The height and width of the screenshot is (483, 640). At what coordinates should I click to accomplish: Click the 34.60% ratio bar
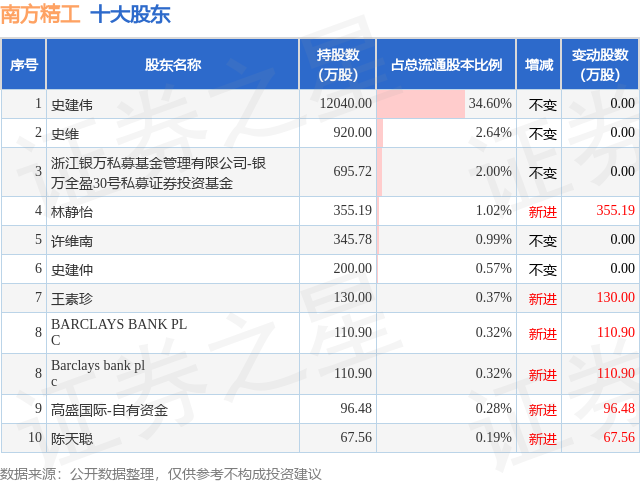tap(421, 104)
